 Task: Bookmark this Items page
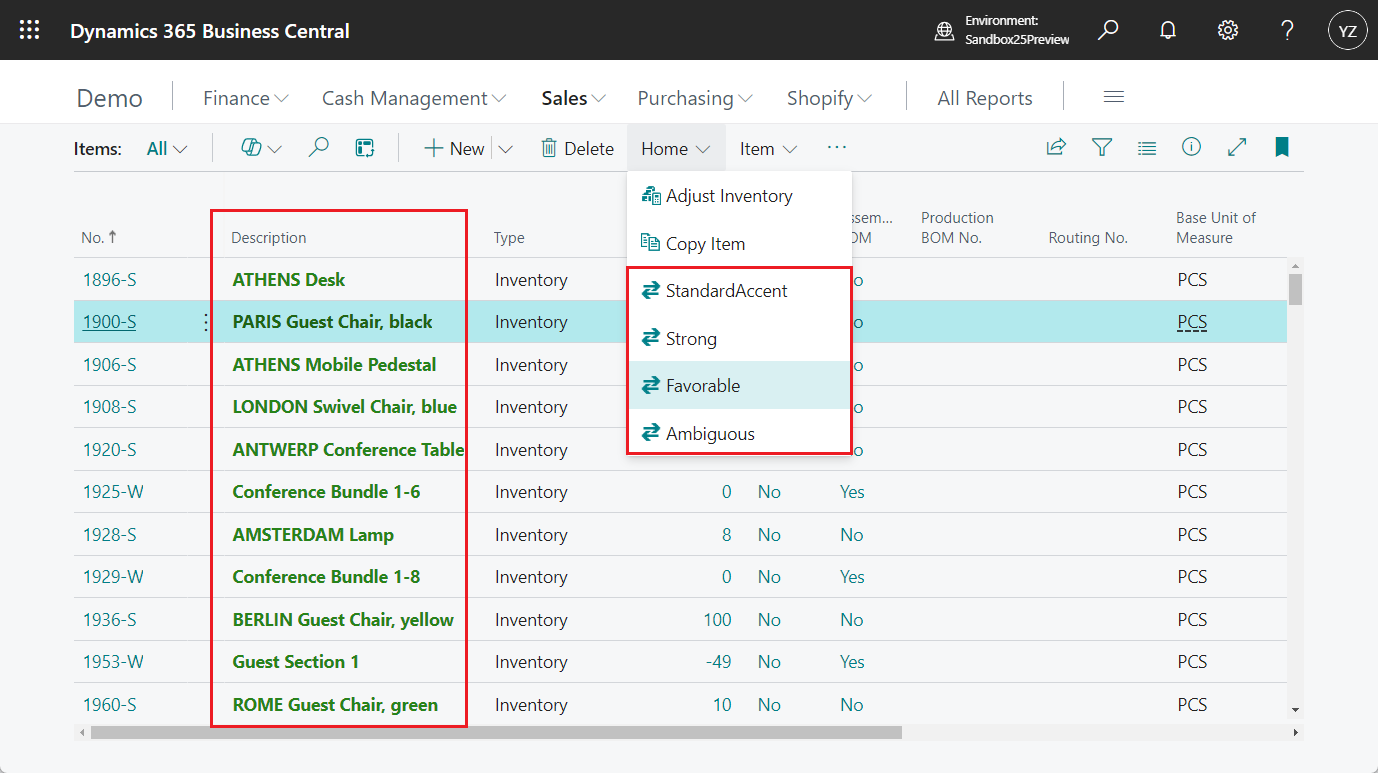pos(1282,148)
